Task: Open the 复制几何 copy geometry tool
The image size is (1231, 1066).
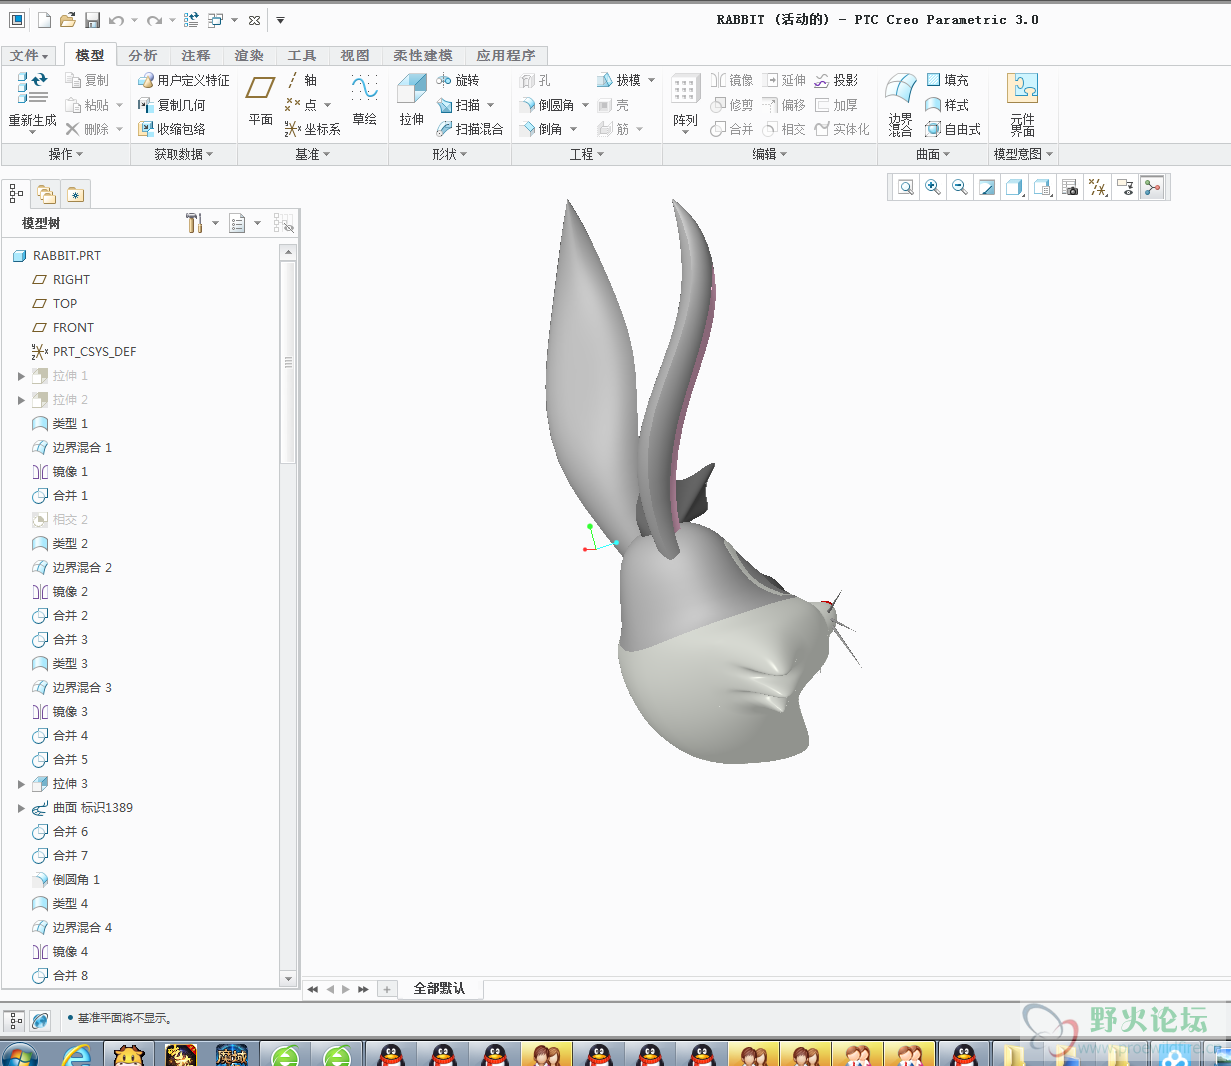Action: 172,104
